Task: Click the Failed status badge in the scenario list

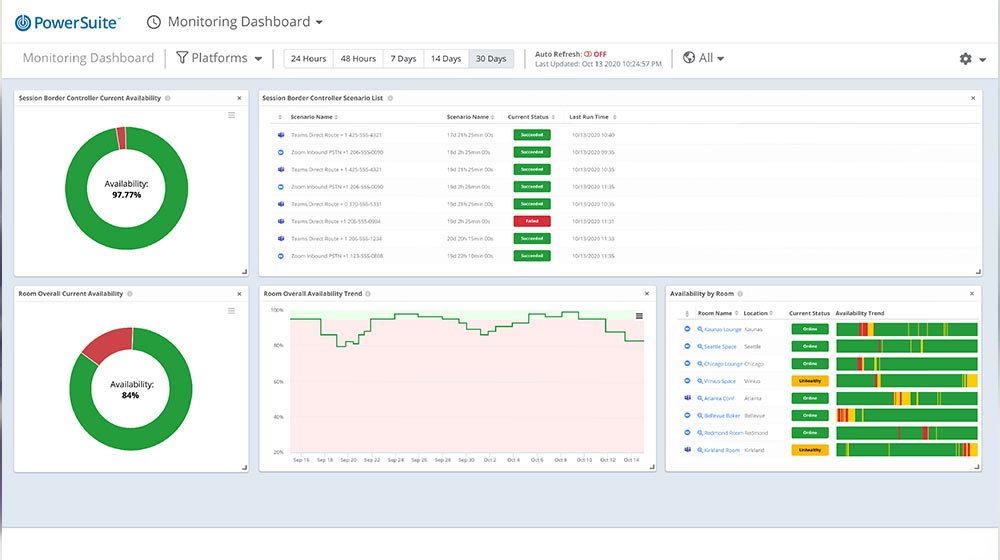Action: [x=531, y=221]
